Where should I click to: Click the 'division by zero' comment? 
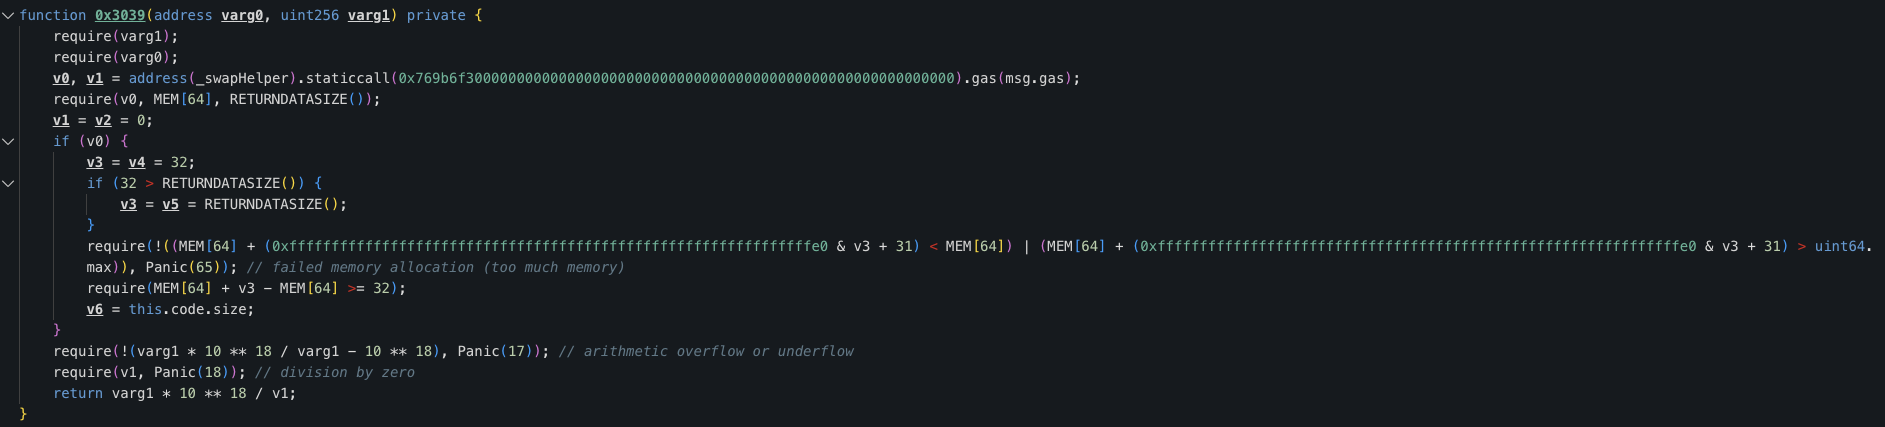coord(335,372)
